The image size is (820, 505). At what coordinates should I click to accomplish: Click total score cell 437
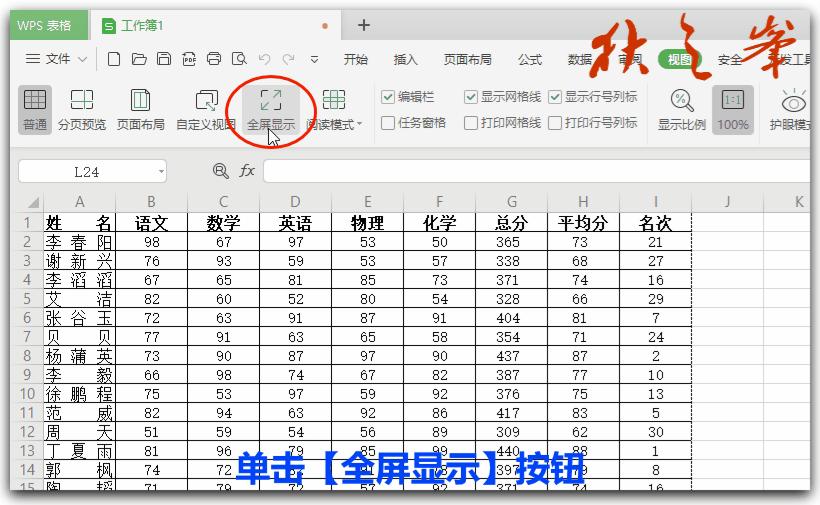pos(511,355)
